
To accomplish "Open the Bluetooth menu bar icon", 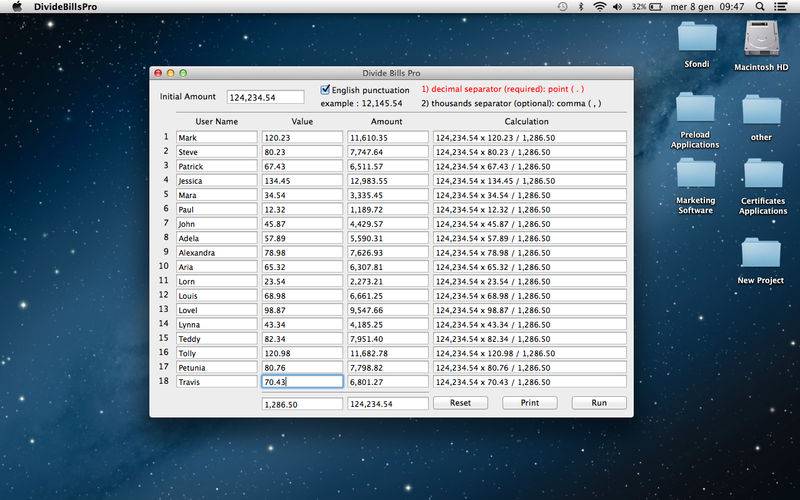I will coord(581,7).
